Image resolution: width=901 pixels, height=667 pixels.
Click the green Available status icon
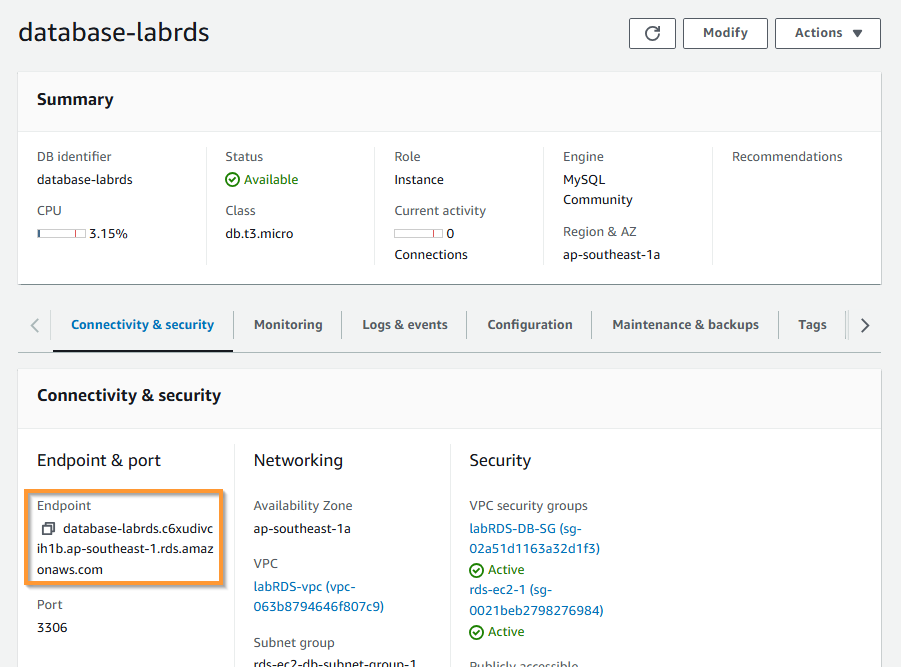pos(233,180)
